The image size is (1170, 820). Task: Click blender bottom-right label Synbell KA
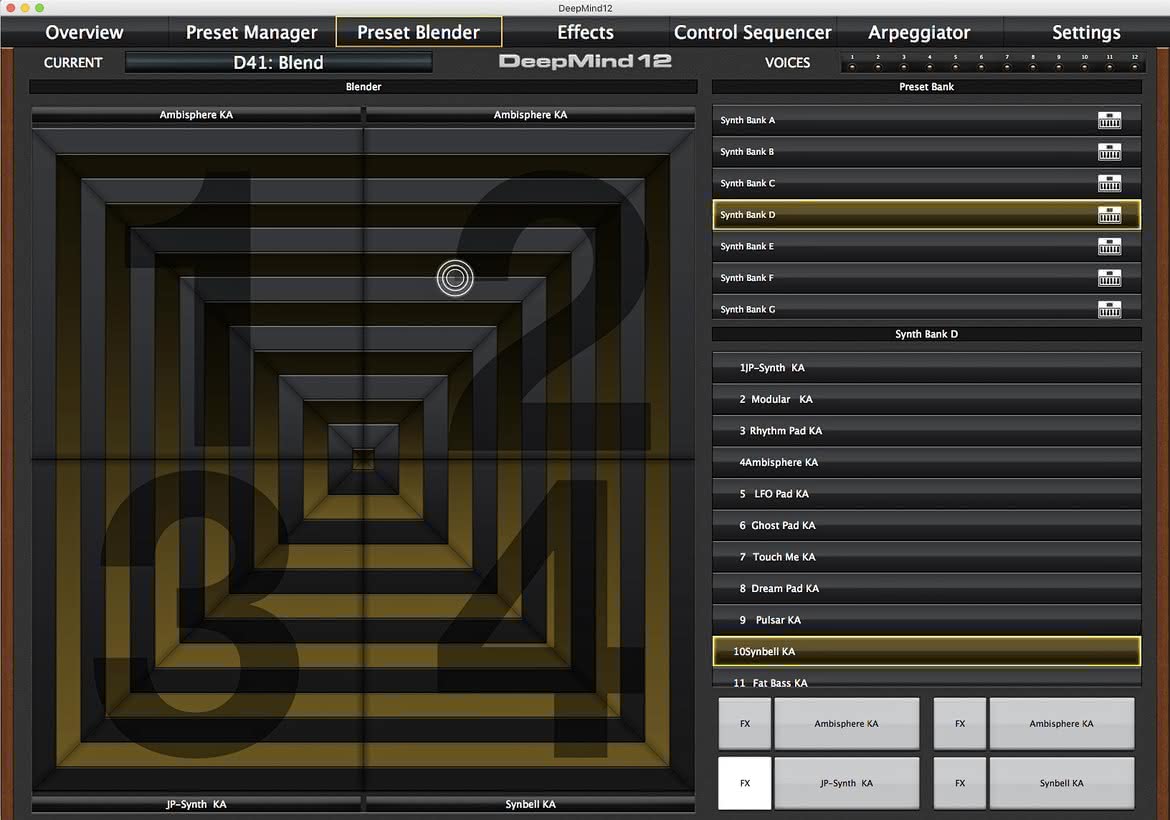531,804
